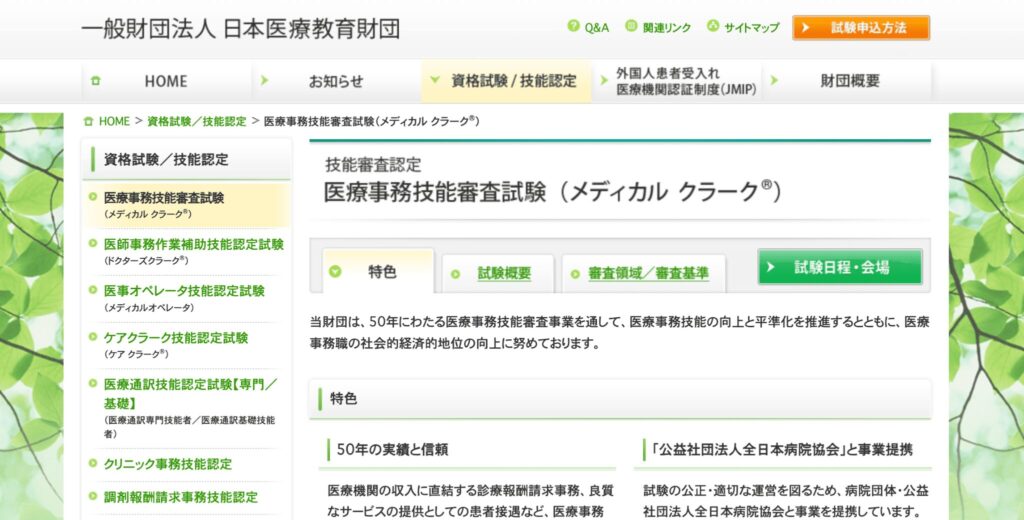
Task: Click the small house icon in breadcrumb
Action: tap(89, 122)
